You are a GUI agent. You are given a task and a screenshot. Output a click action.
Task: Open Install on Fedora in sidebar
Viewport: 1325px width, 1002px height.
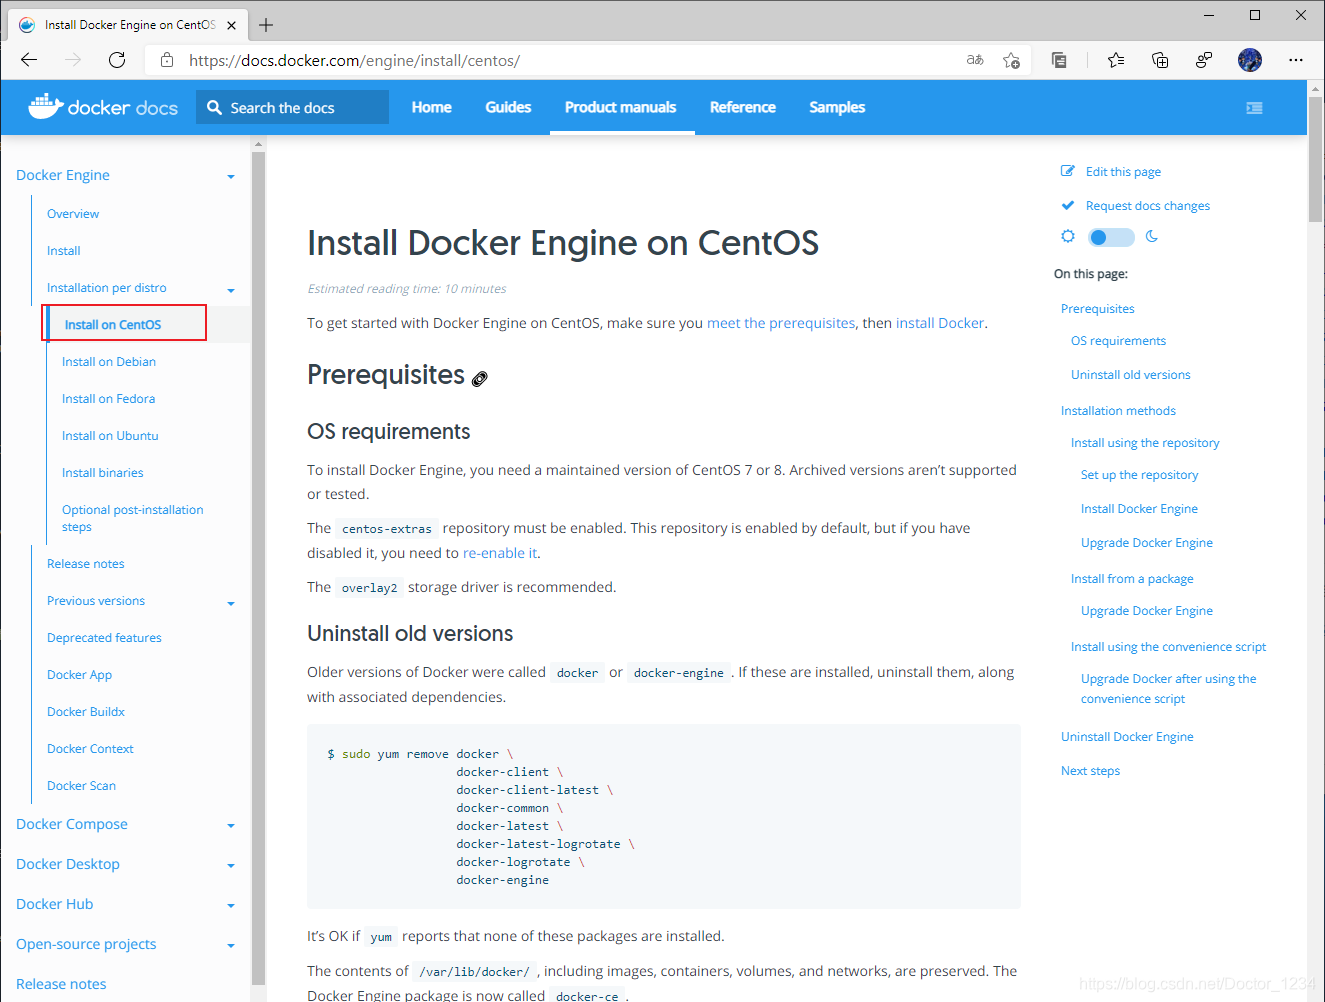108,399
